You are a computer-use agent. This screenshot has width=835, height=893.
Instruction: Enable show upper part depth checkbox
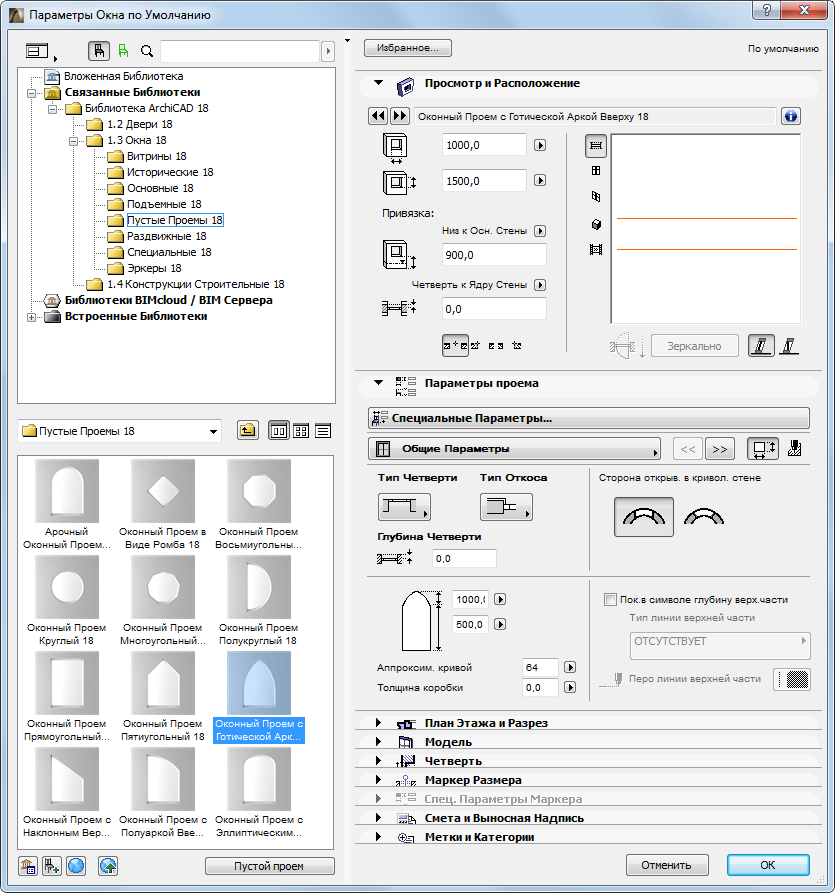pyautogui.click(x=610, y=600)
